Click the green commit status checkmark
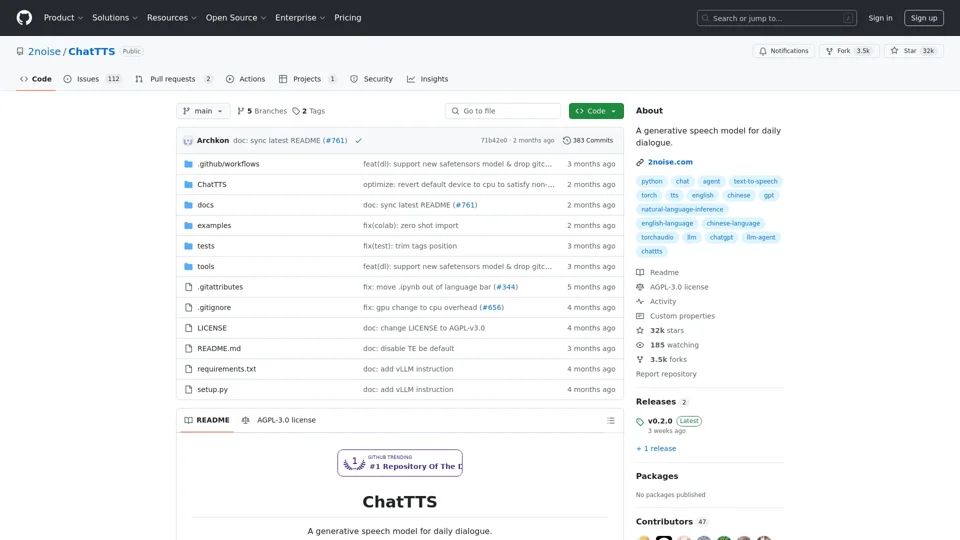Screen dimensions: 960x540 point(358,141)
